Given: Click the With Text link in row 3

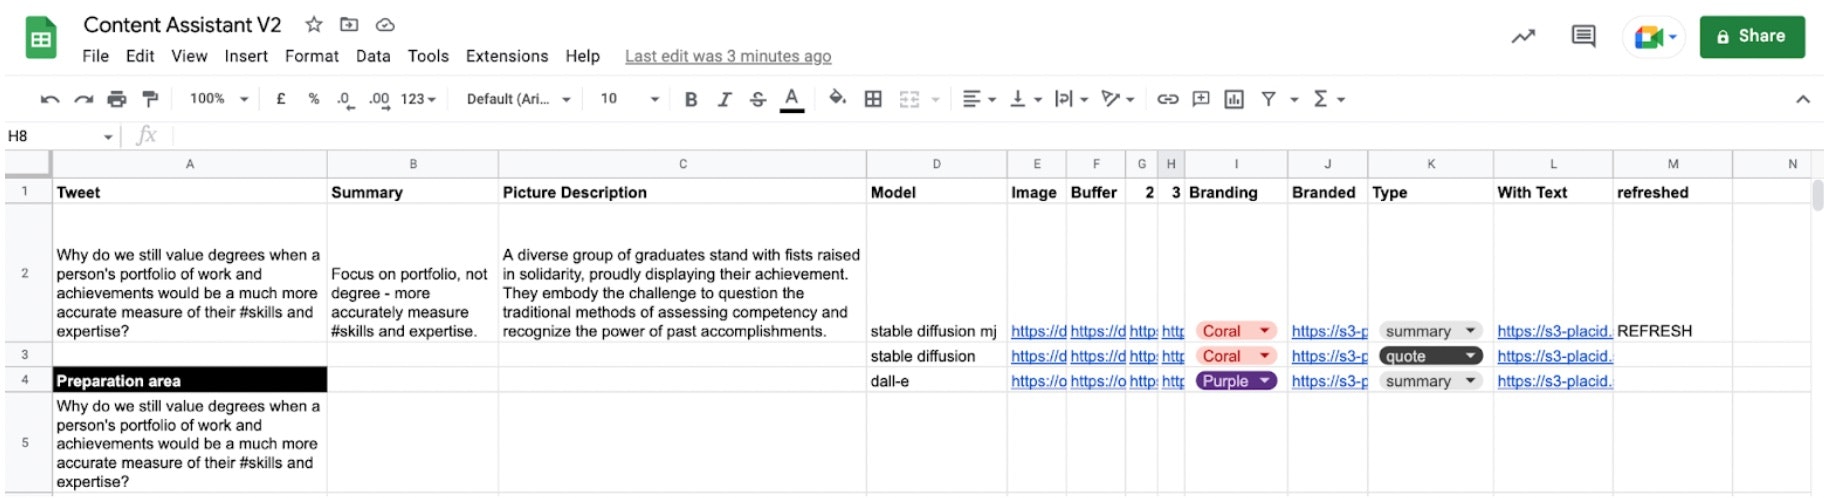Looking at the screenshot, I should (x=1554, y=356).
